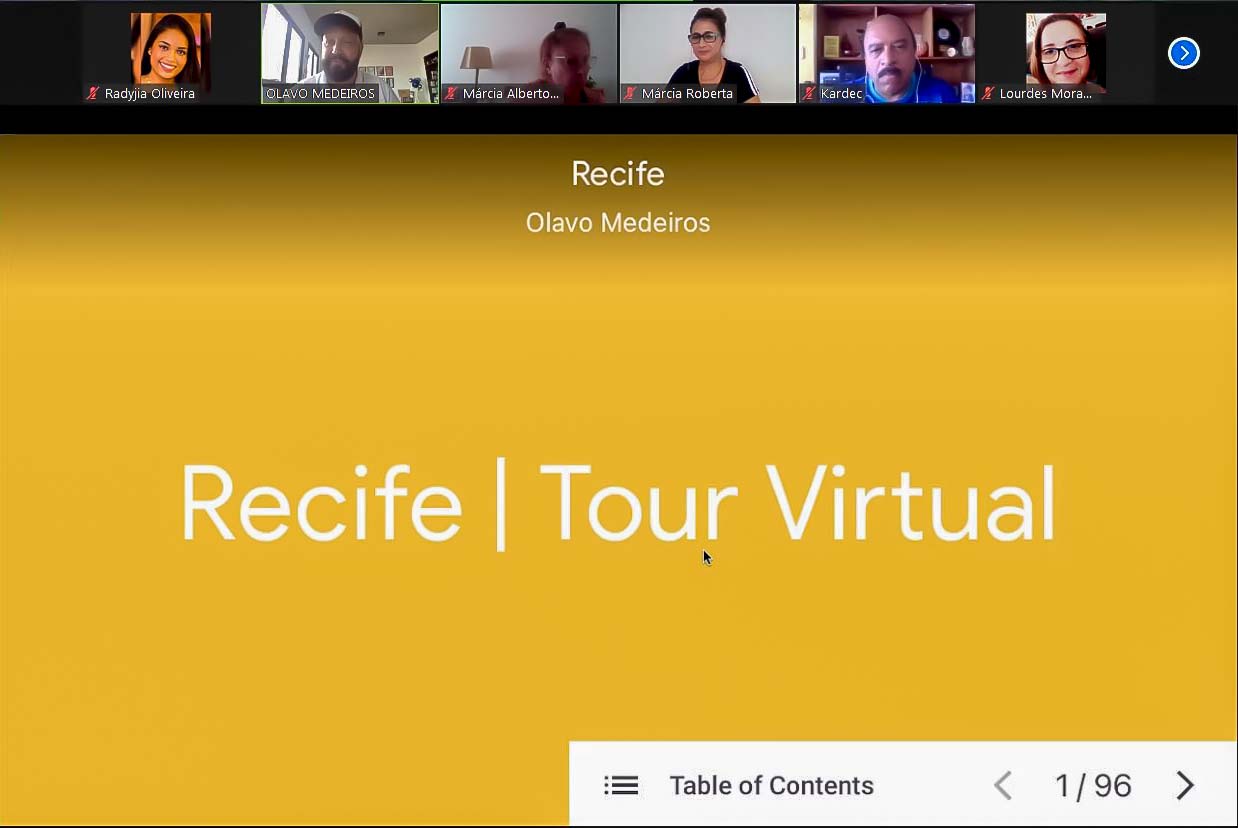Click the Recife heading at top
The height and width of the screenshot is (828, 1238).
pyautogui.click(x=618, y=174)
